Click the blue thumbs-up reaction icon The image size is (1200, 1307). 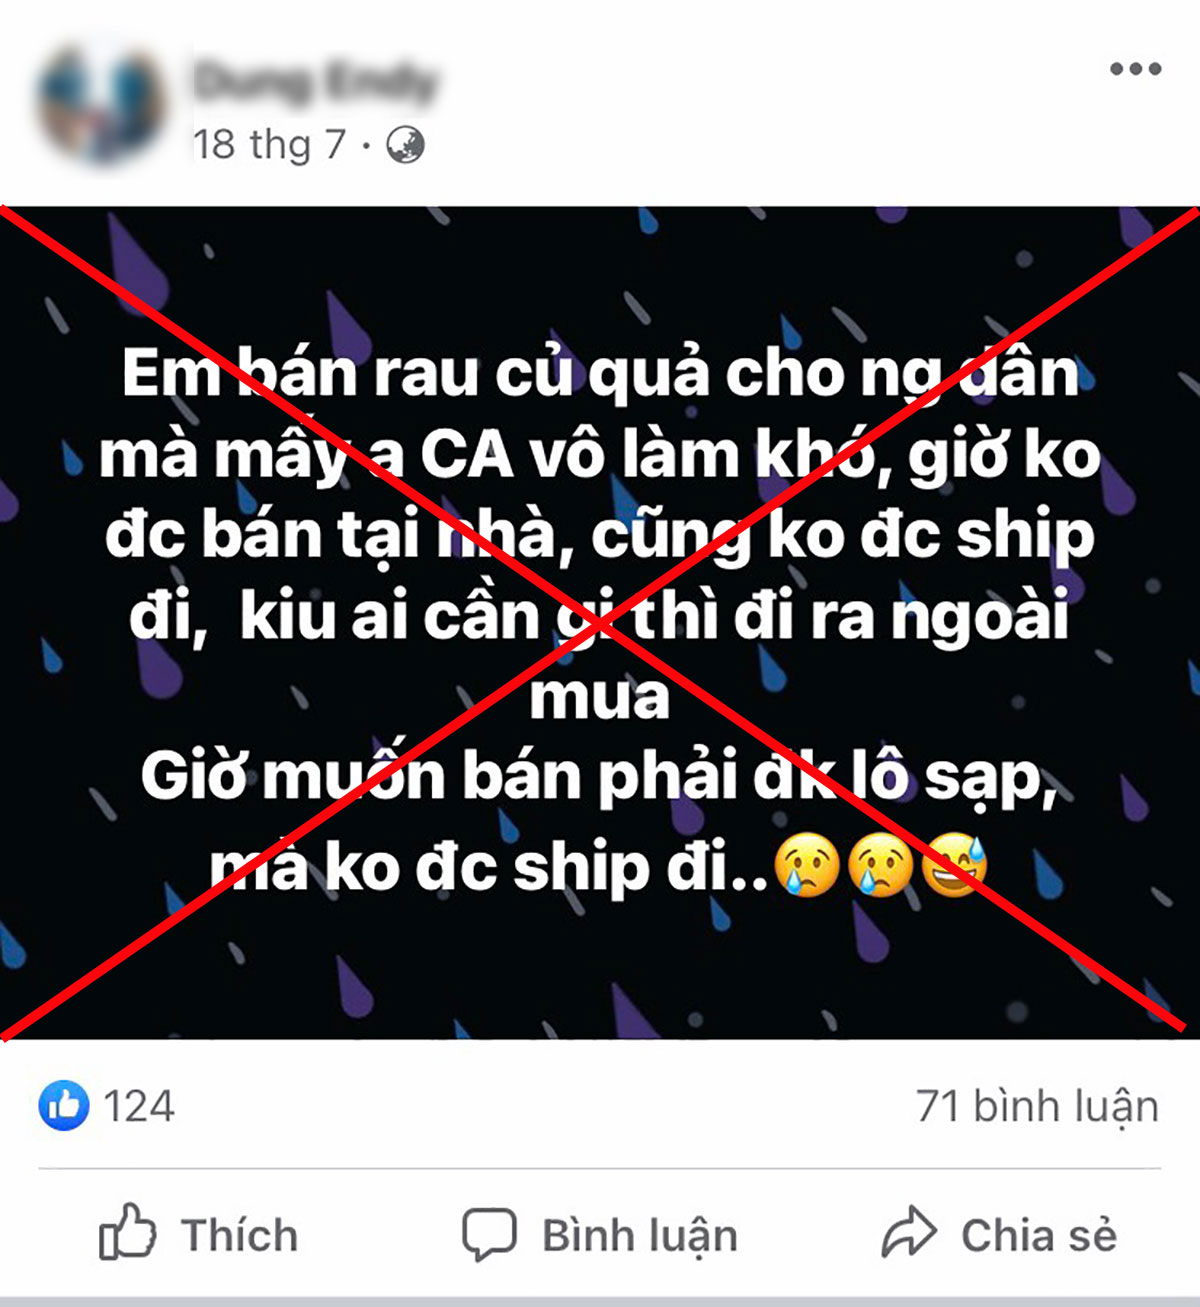click(x=64, y=1105)
